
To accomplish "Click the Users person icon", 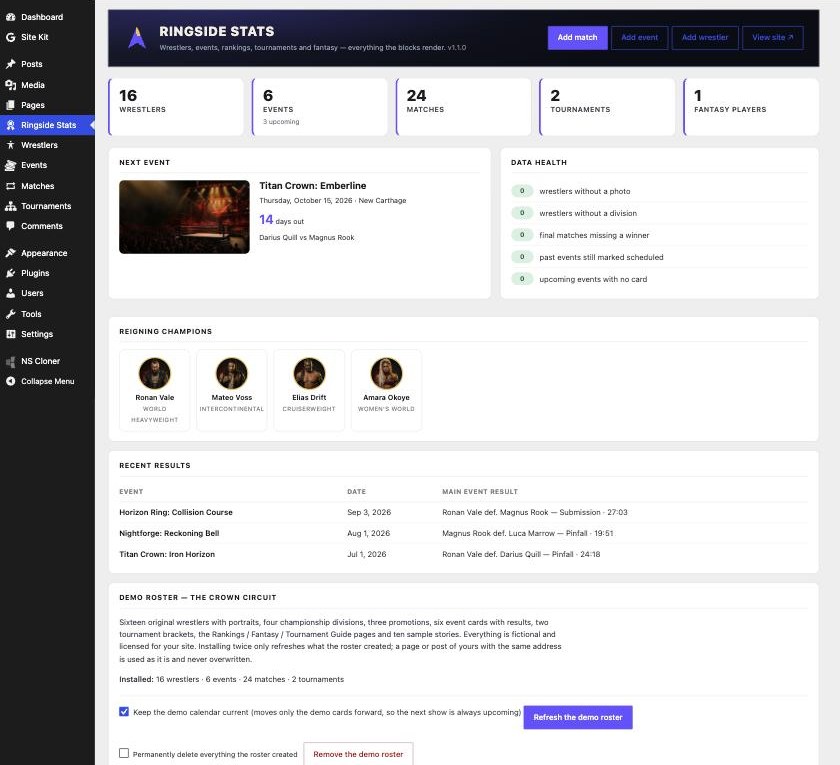I will 10,293.
